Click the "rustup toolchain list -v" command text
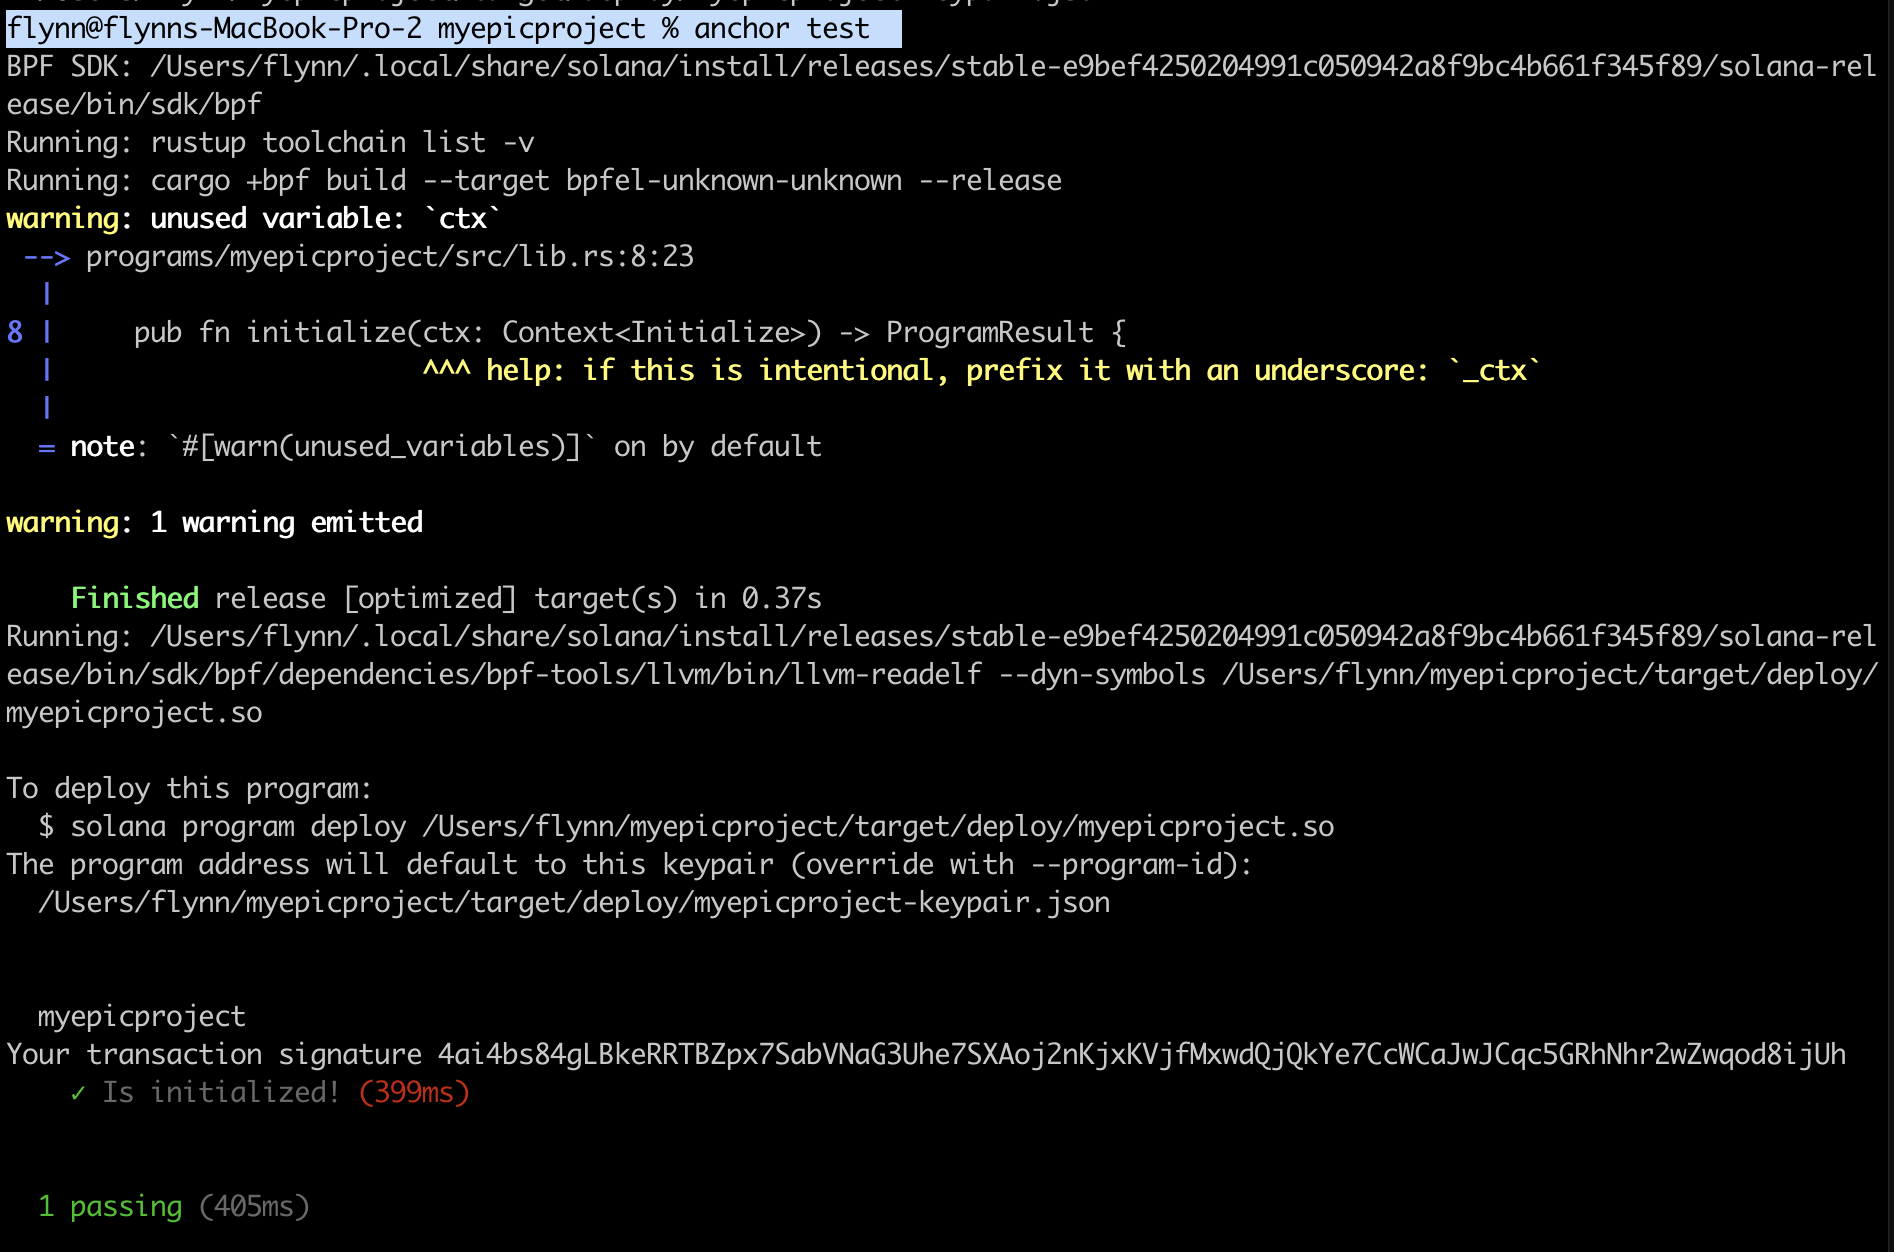The image size is (1894, 1252). [340, 142]
